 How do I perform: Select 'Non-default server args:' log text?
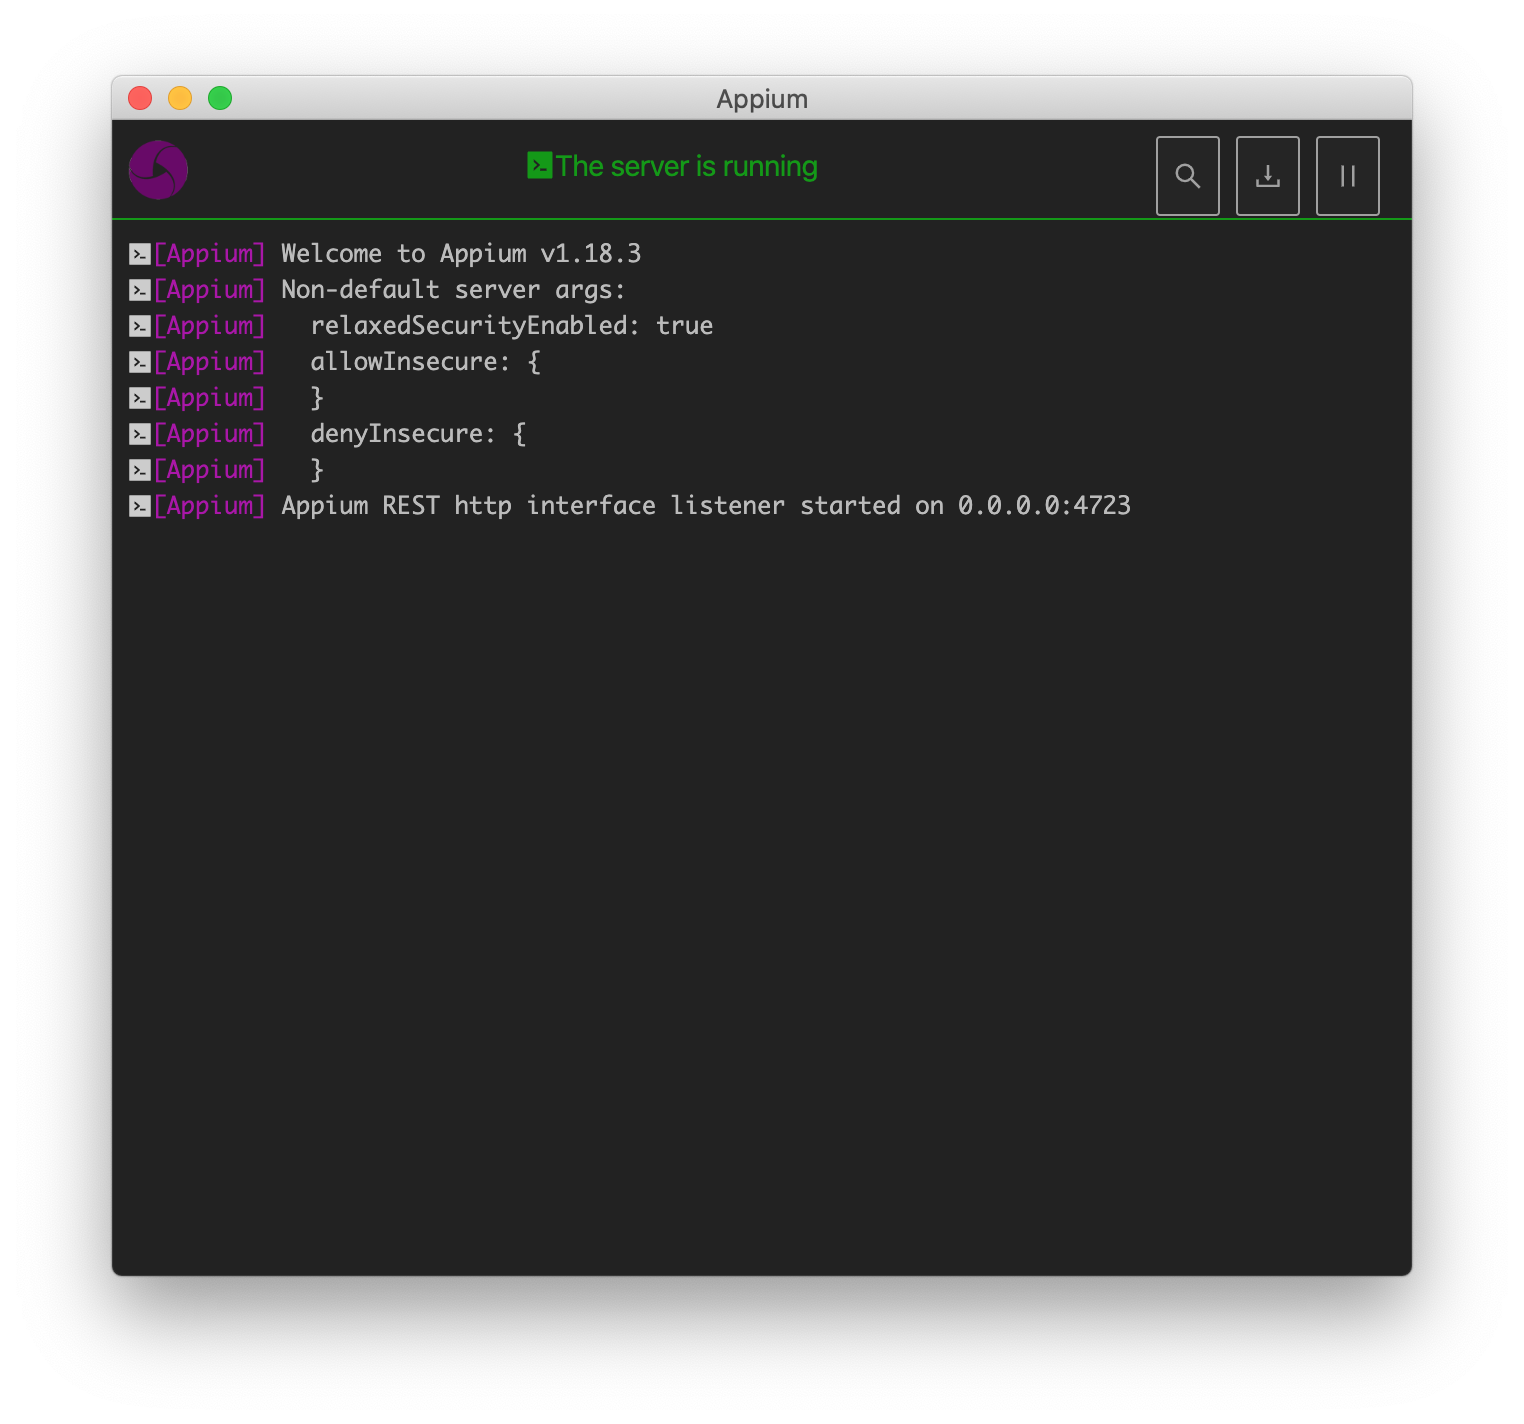[453, 290]
